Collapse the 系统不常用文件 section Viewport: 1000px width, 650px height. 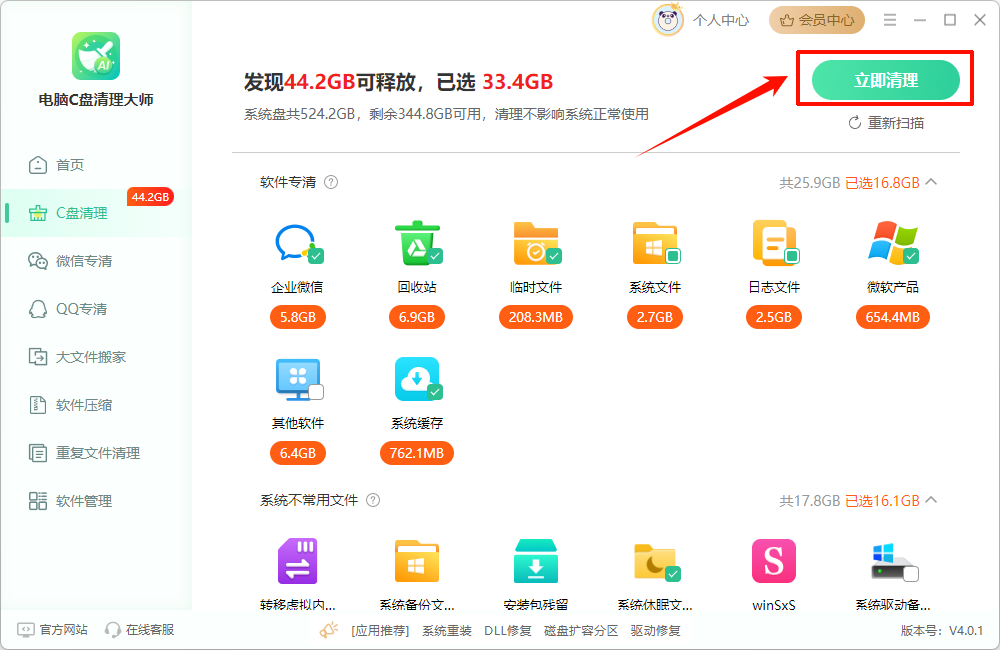coord(928,500)
